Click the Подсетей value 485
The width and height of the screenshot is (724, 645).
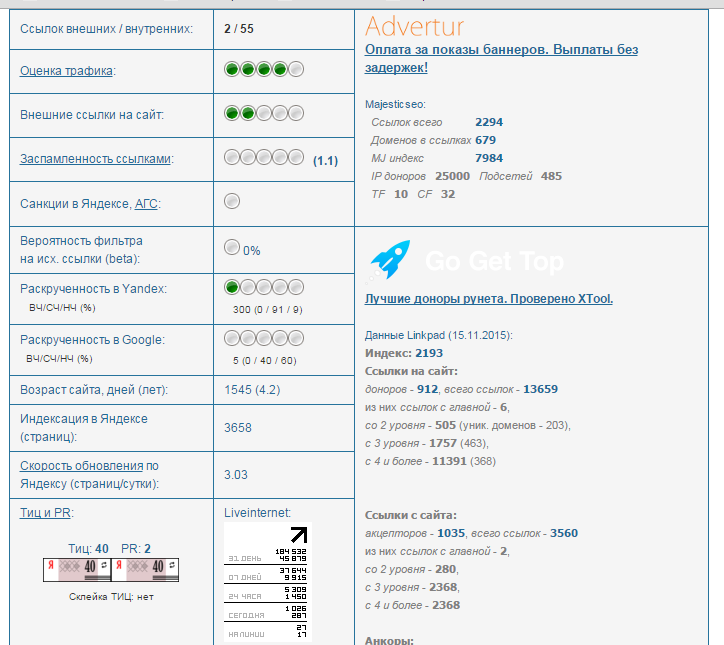tap(551, 176)
